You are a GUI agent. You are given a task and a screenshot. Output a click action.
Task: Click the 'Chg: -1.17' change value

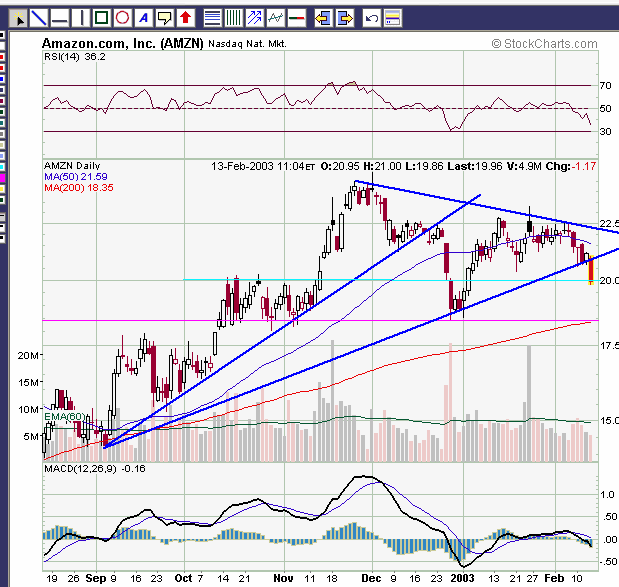570,166
